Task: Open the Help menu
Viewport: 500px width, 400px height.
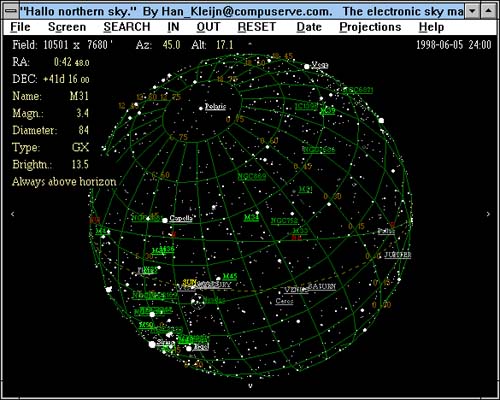Action: coord(431,27)
